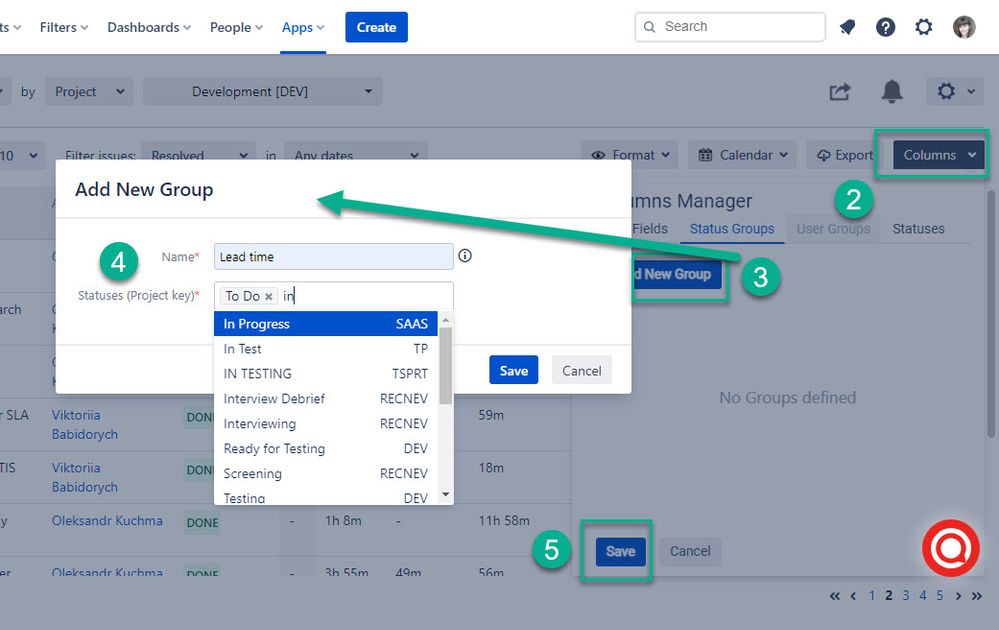Open the Format dropdown

pos(631,155)
